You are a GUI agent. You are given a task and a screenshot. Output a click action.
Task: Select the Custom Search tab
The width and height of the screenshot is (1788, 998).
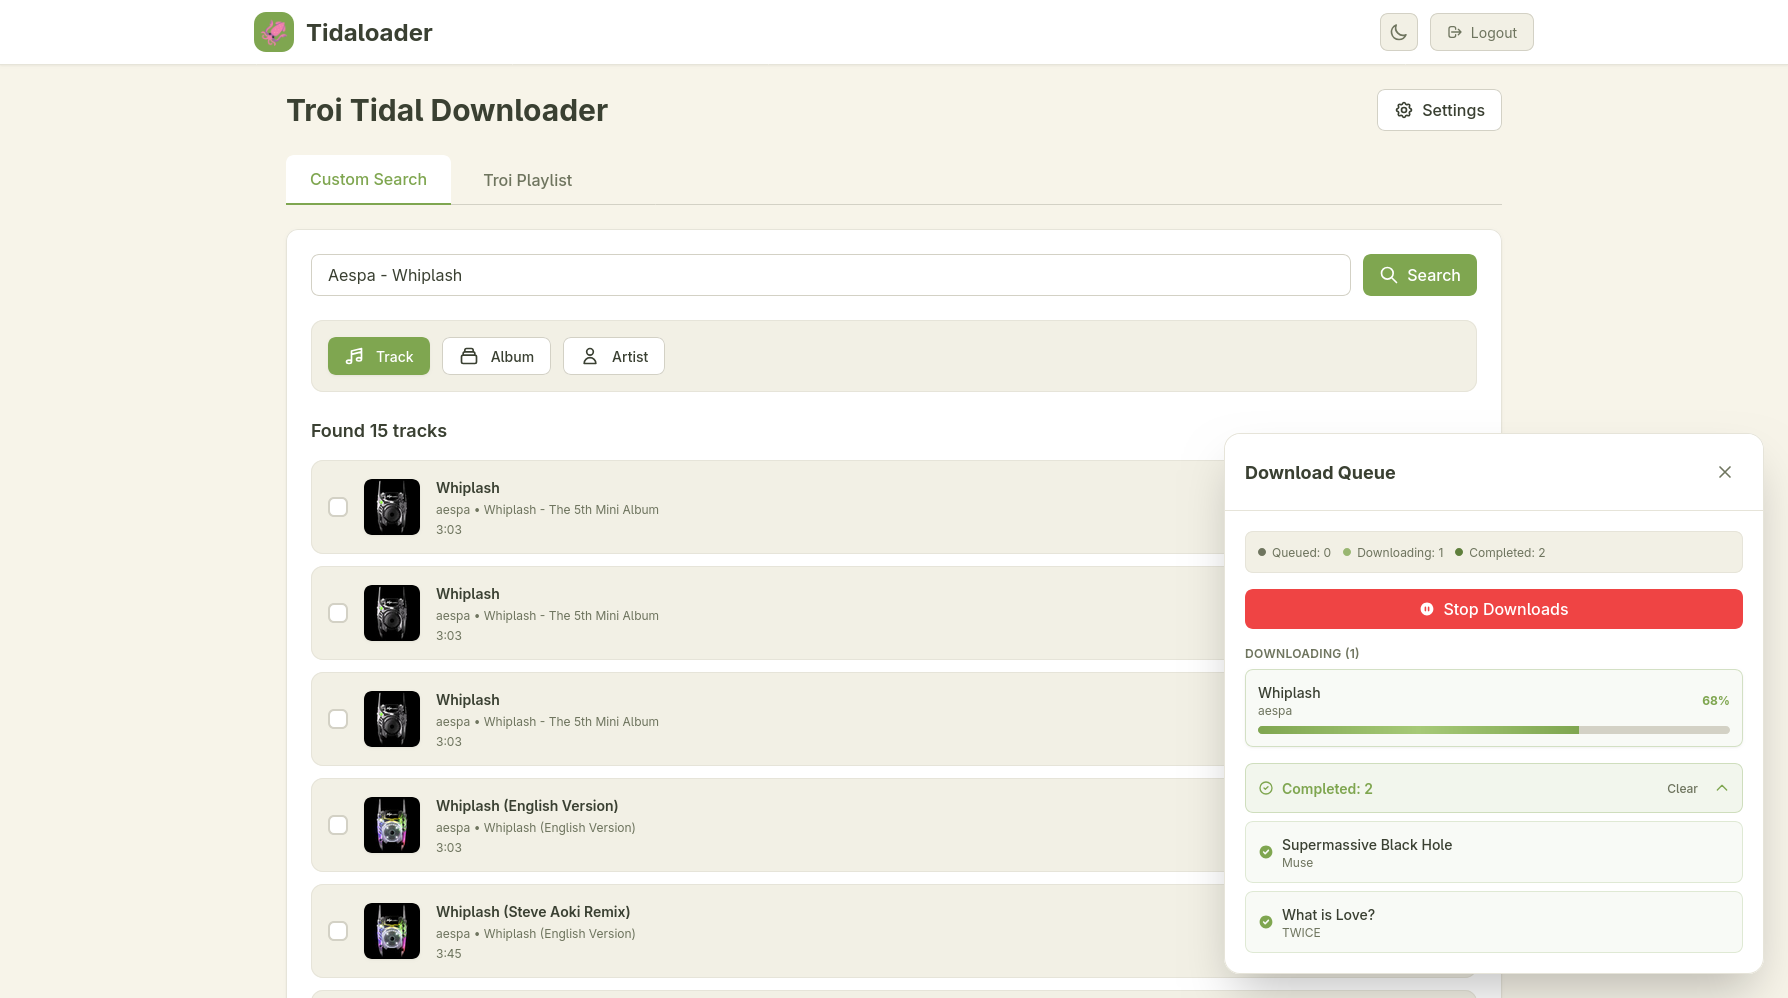pyautogui.click(x=368, y=180)
